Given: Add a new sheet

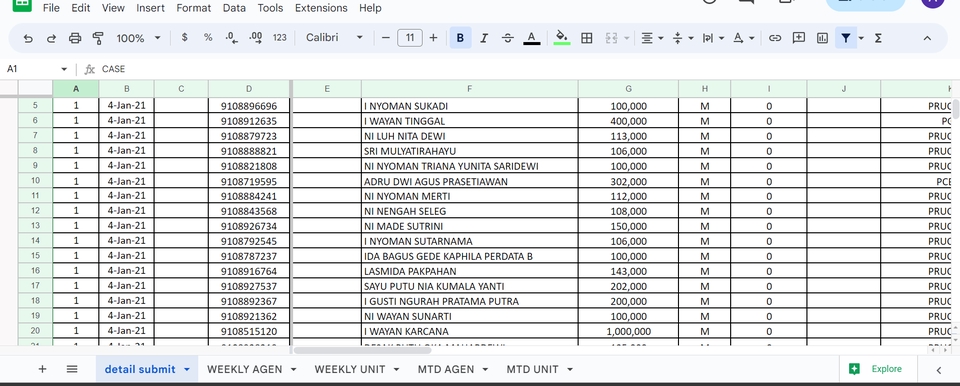Looking at the screenshot, I should (42, 369).
